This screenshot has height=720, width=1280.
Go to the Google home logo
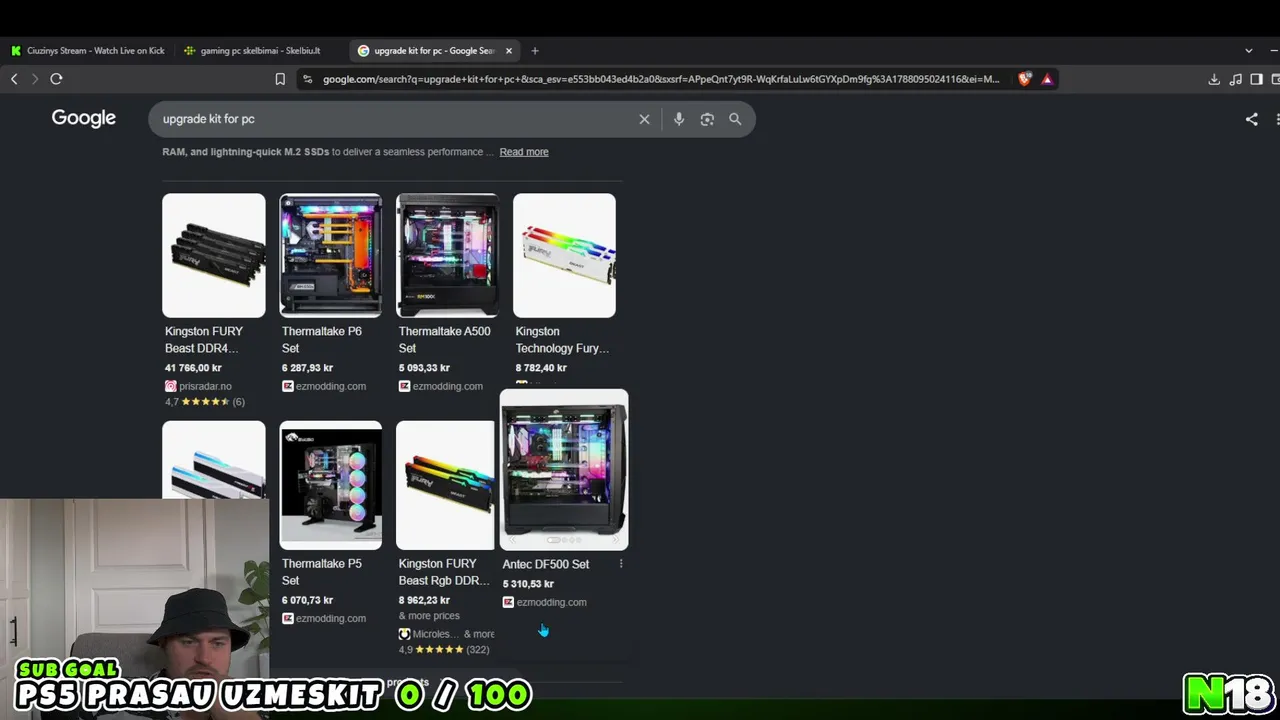(84, 118)
